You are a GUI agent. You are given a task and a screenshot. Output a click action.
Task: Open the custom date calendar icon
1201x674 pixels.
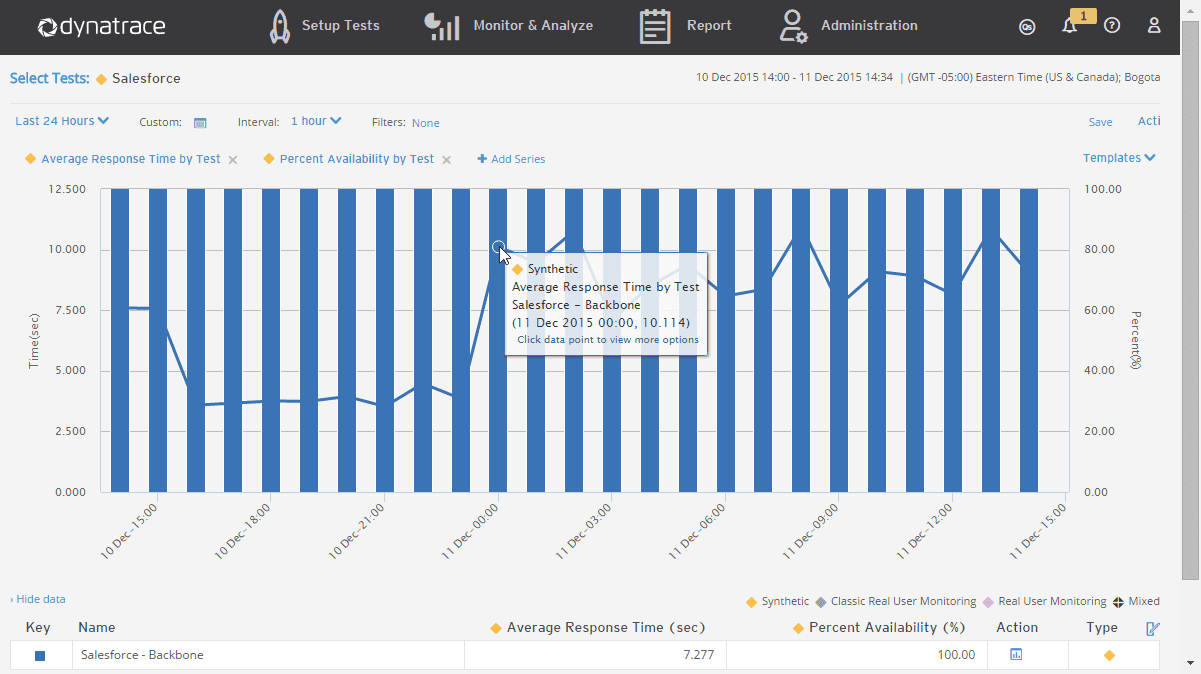tap(200, 123)
